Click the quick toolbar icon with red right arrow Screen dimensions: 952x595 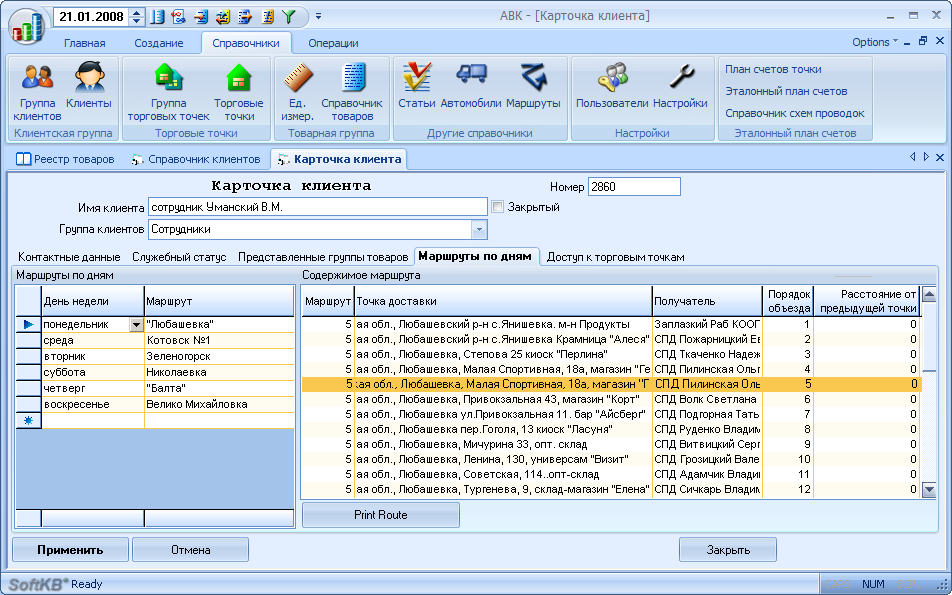(201, 17)
